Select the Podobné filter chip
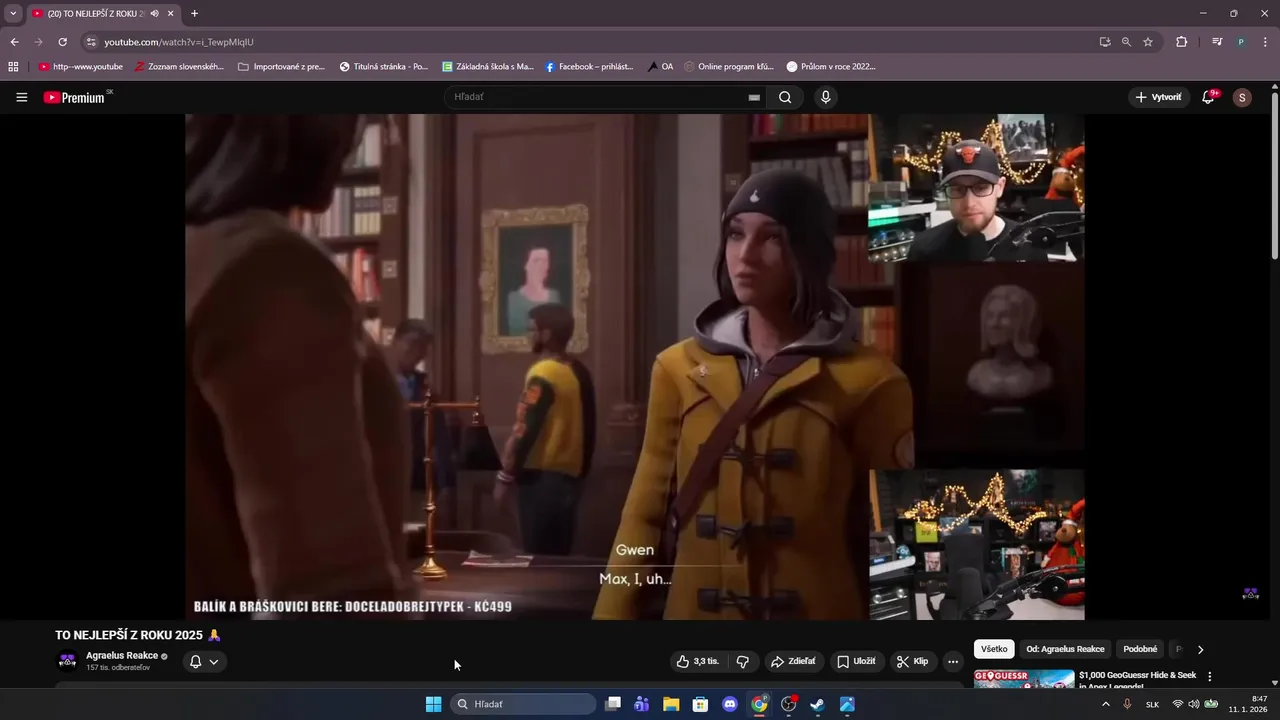 1140,649
